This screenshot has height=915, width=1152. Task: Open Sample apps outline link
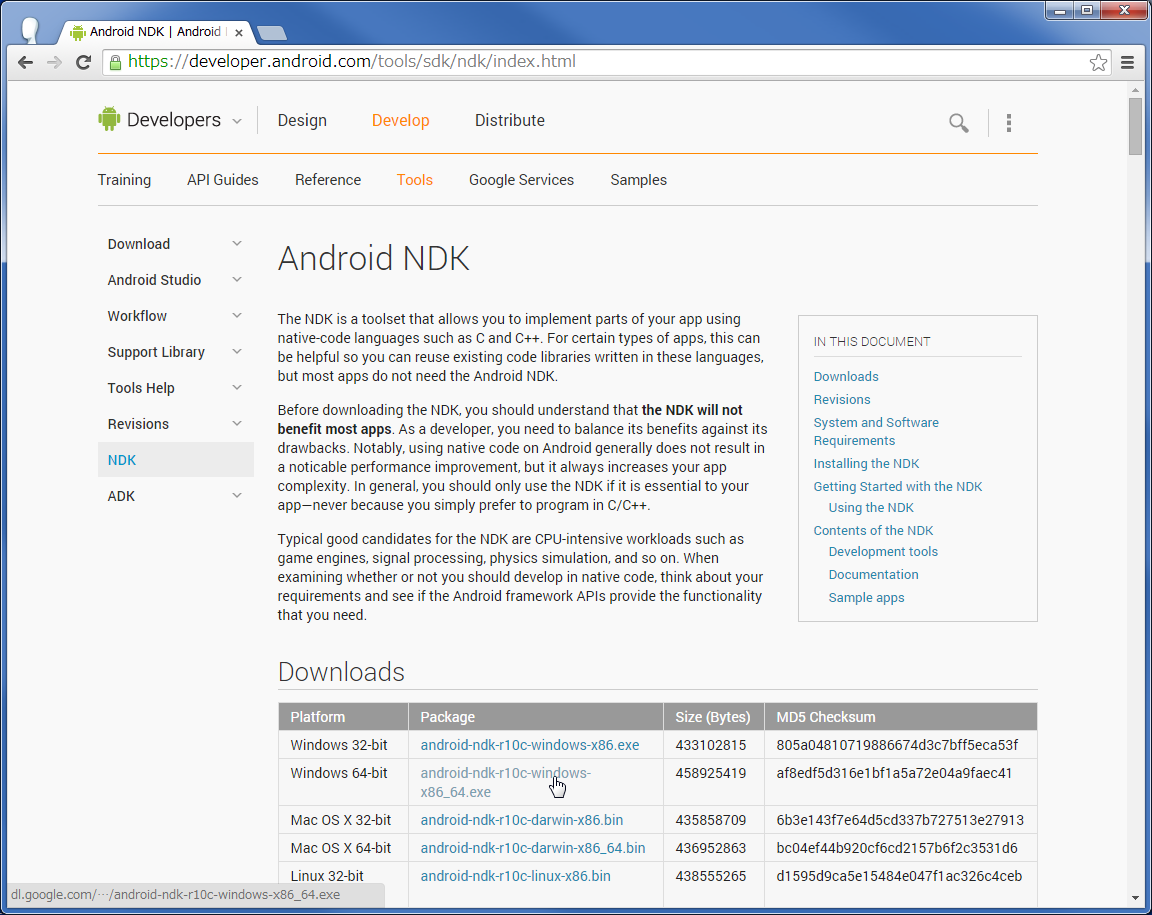pos(866,598)
